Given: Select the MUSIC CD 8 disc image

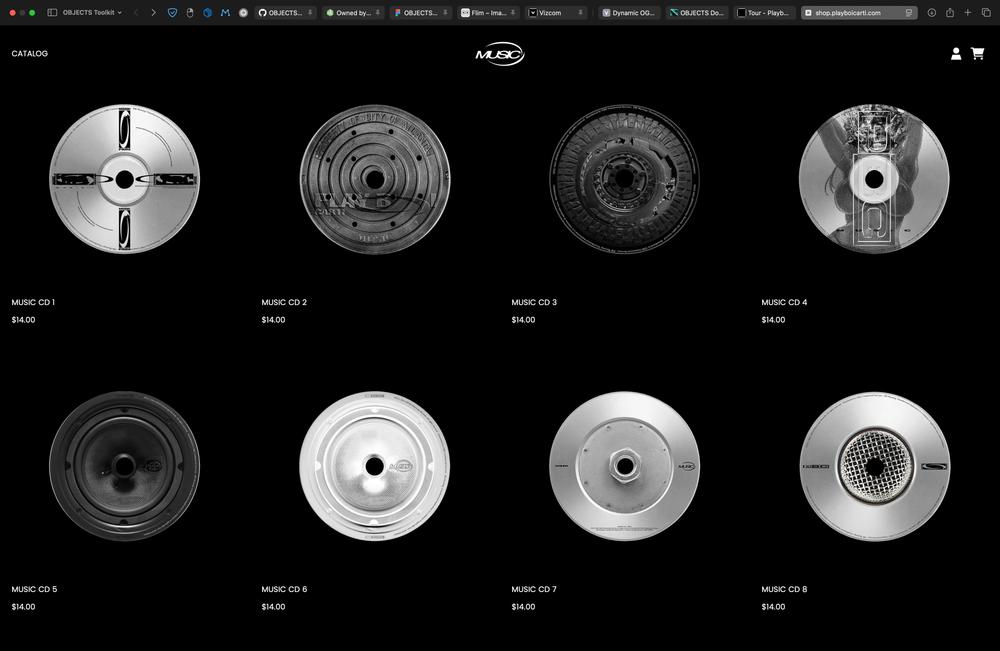Looking at the screenshot, I should tap(874, 466).
